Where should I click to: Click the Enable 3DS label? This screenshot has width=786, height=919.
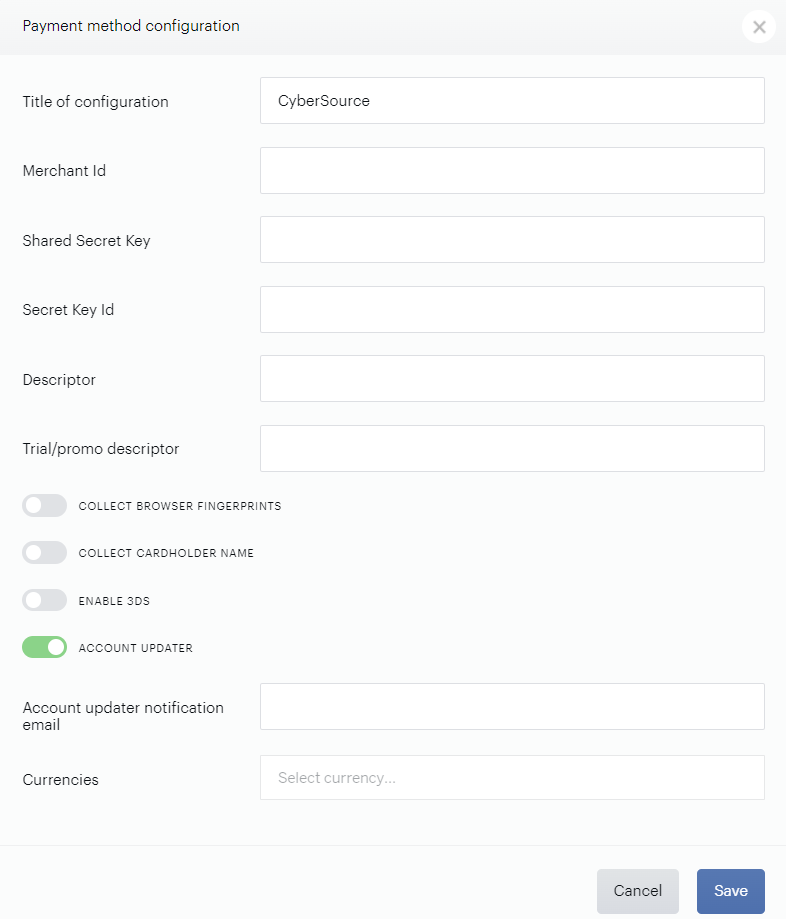point(114,601)
